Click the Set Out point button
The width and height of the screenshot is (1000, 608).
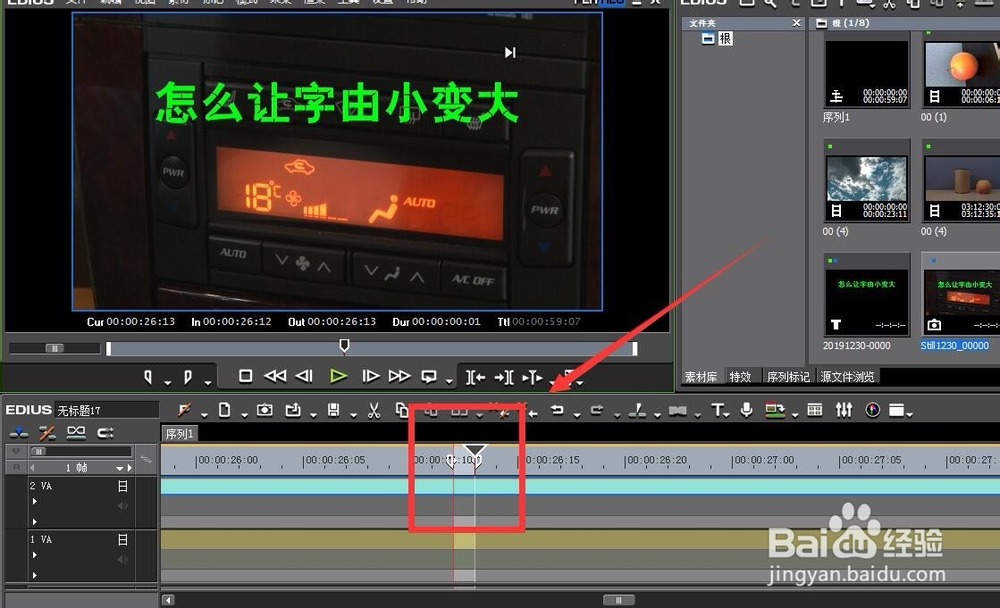click(x=188, y=378)
